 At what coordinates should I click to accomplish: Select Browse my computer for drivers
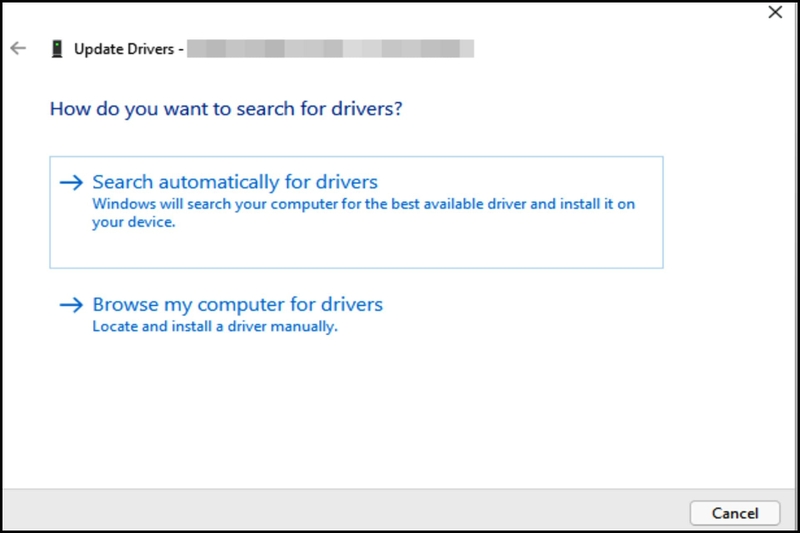[237, 304]
